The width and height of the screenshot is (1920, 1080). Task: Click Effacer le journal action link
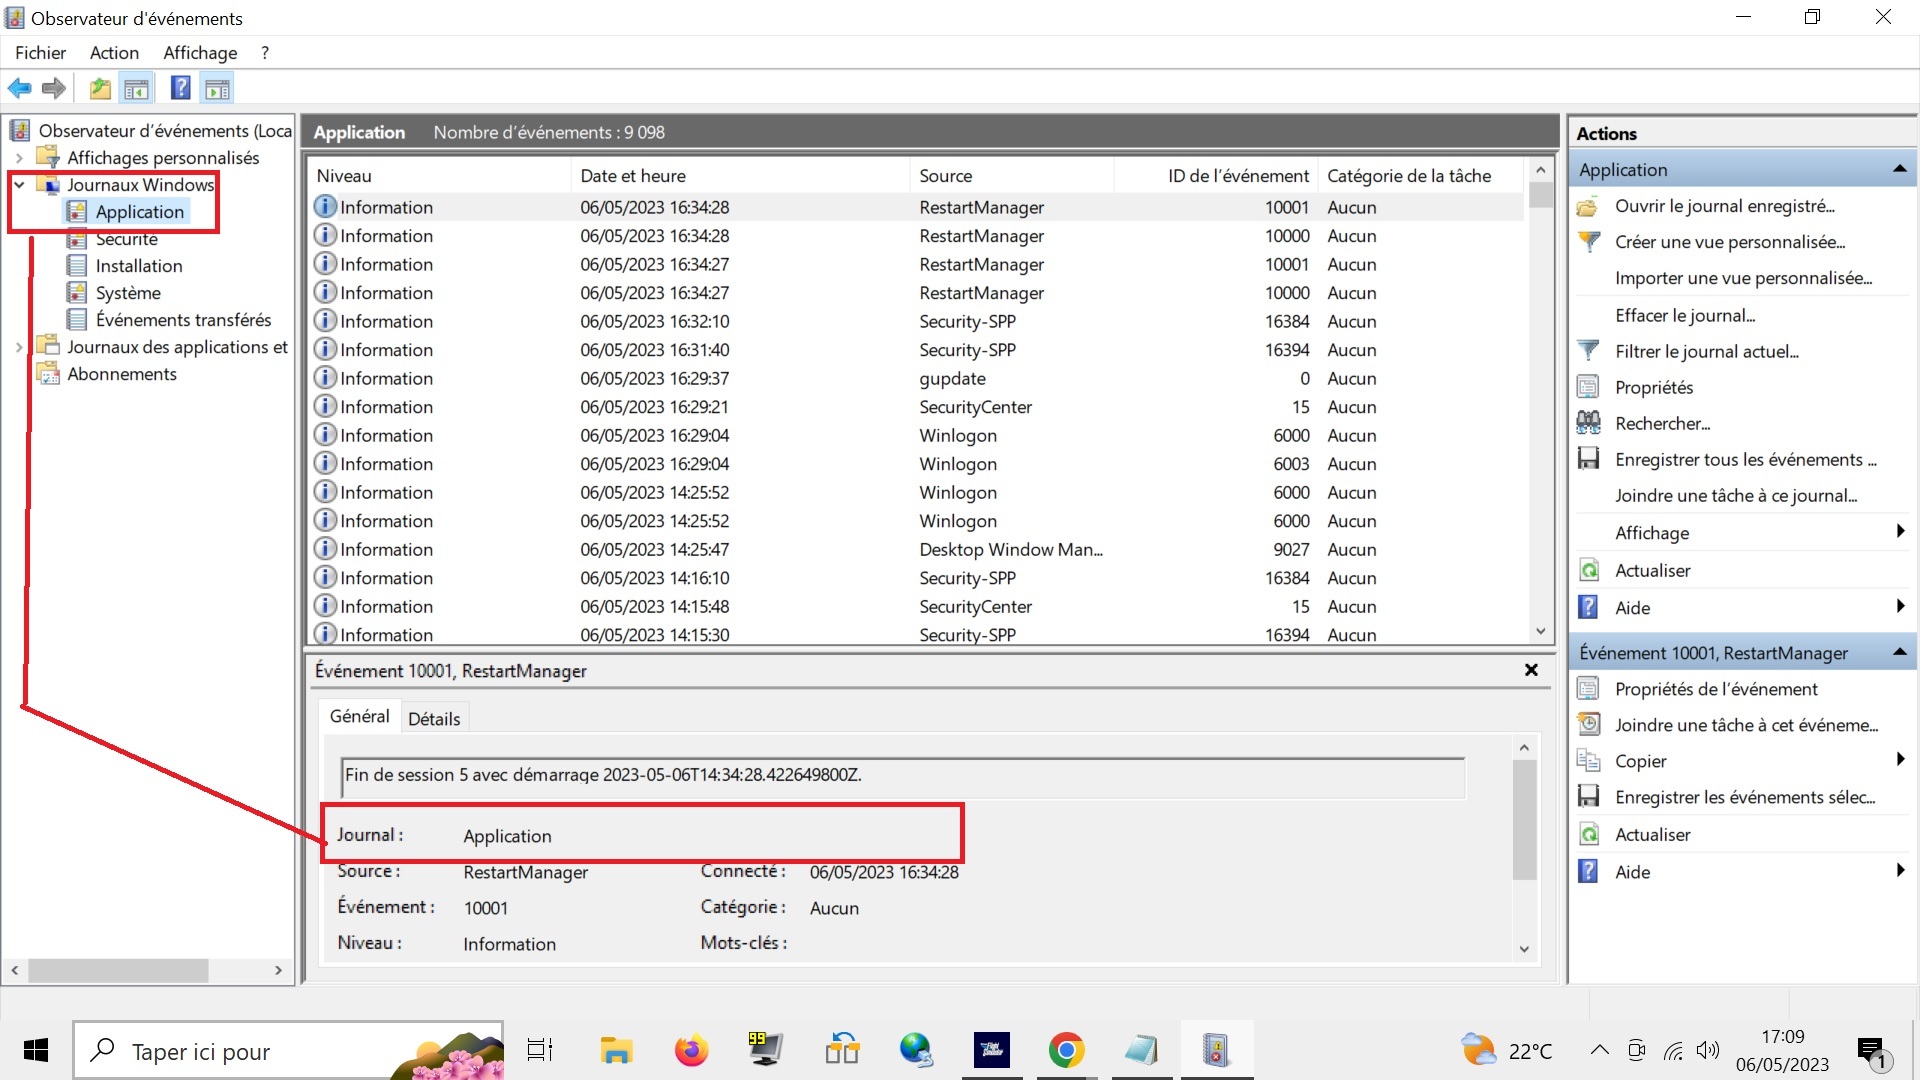point(1685,315)
